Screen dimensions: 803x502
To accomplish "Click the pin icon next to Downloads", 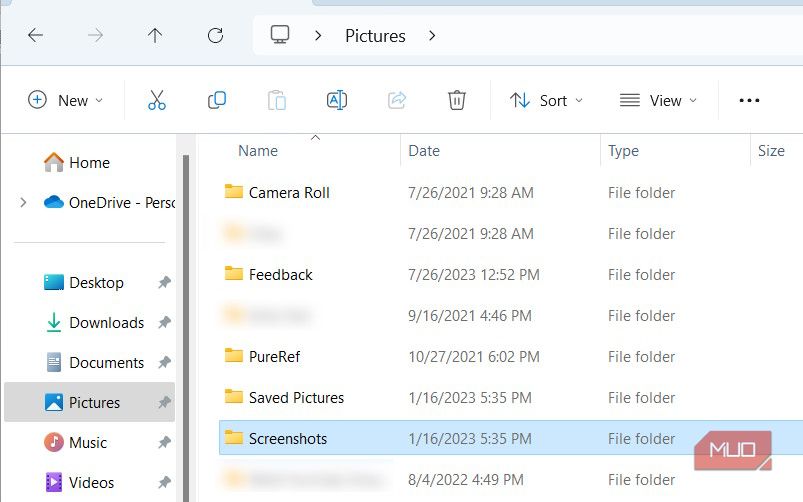I will click(164, 322).
